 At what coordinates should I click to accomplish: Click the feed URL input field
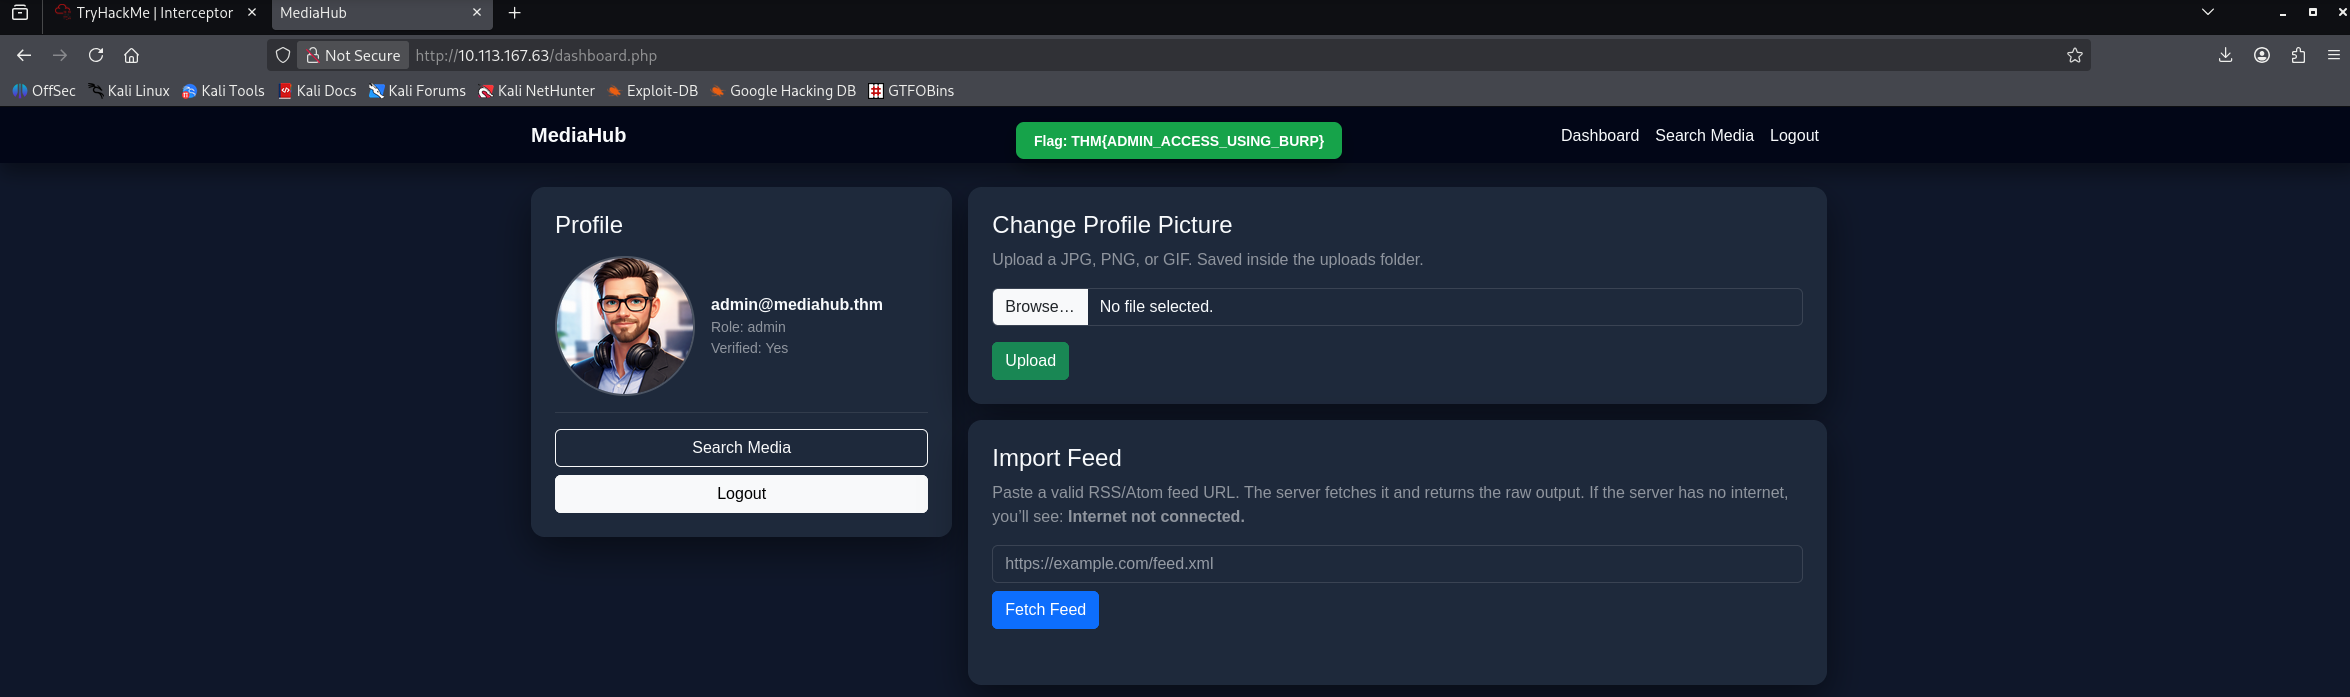[x=1397, y=564]
